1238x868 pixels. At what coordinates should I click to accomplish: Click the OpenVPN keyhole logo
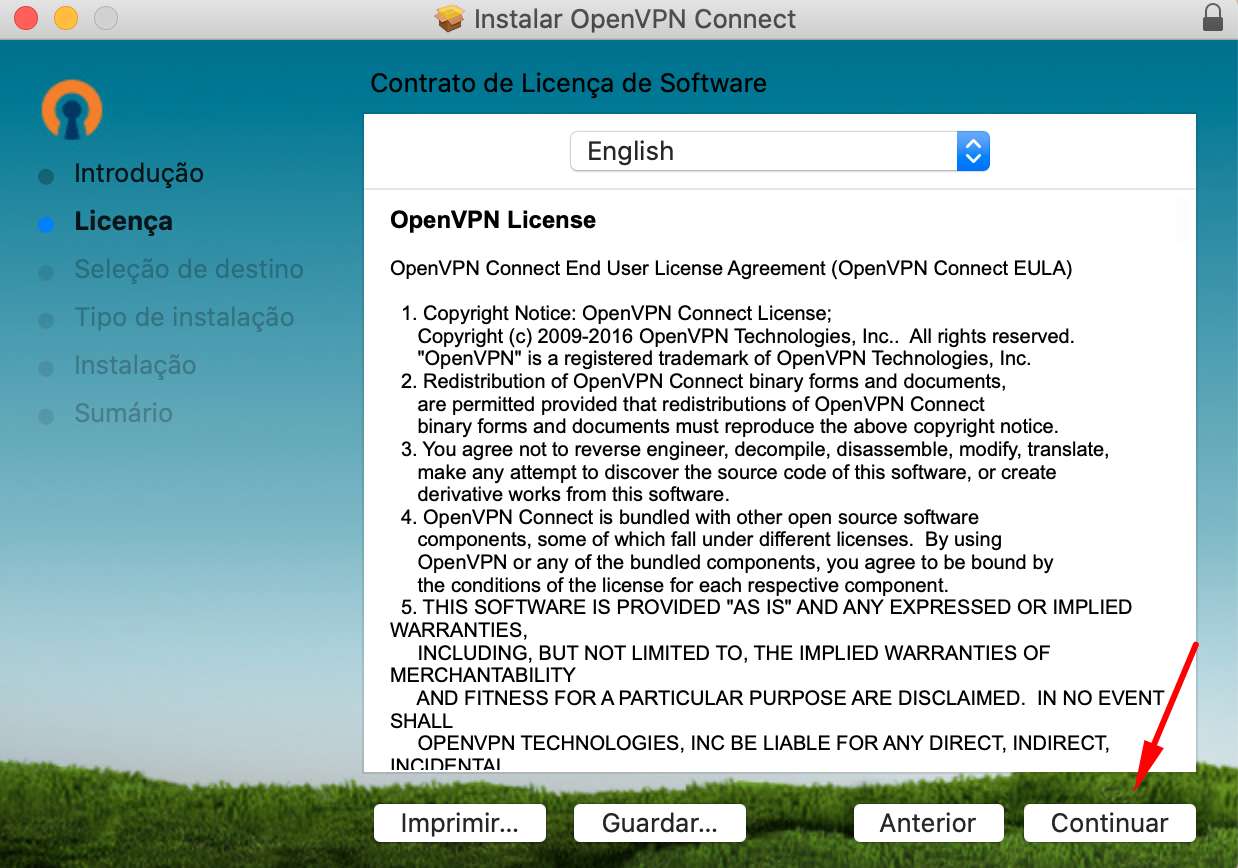72,110
